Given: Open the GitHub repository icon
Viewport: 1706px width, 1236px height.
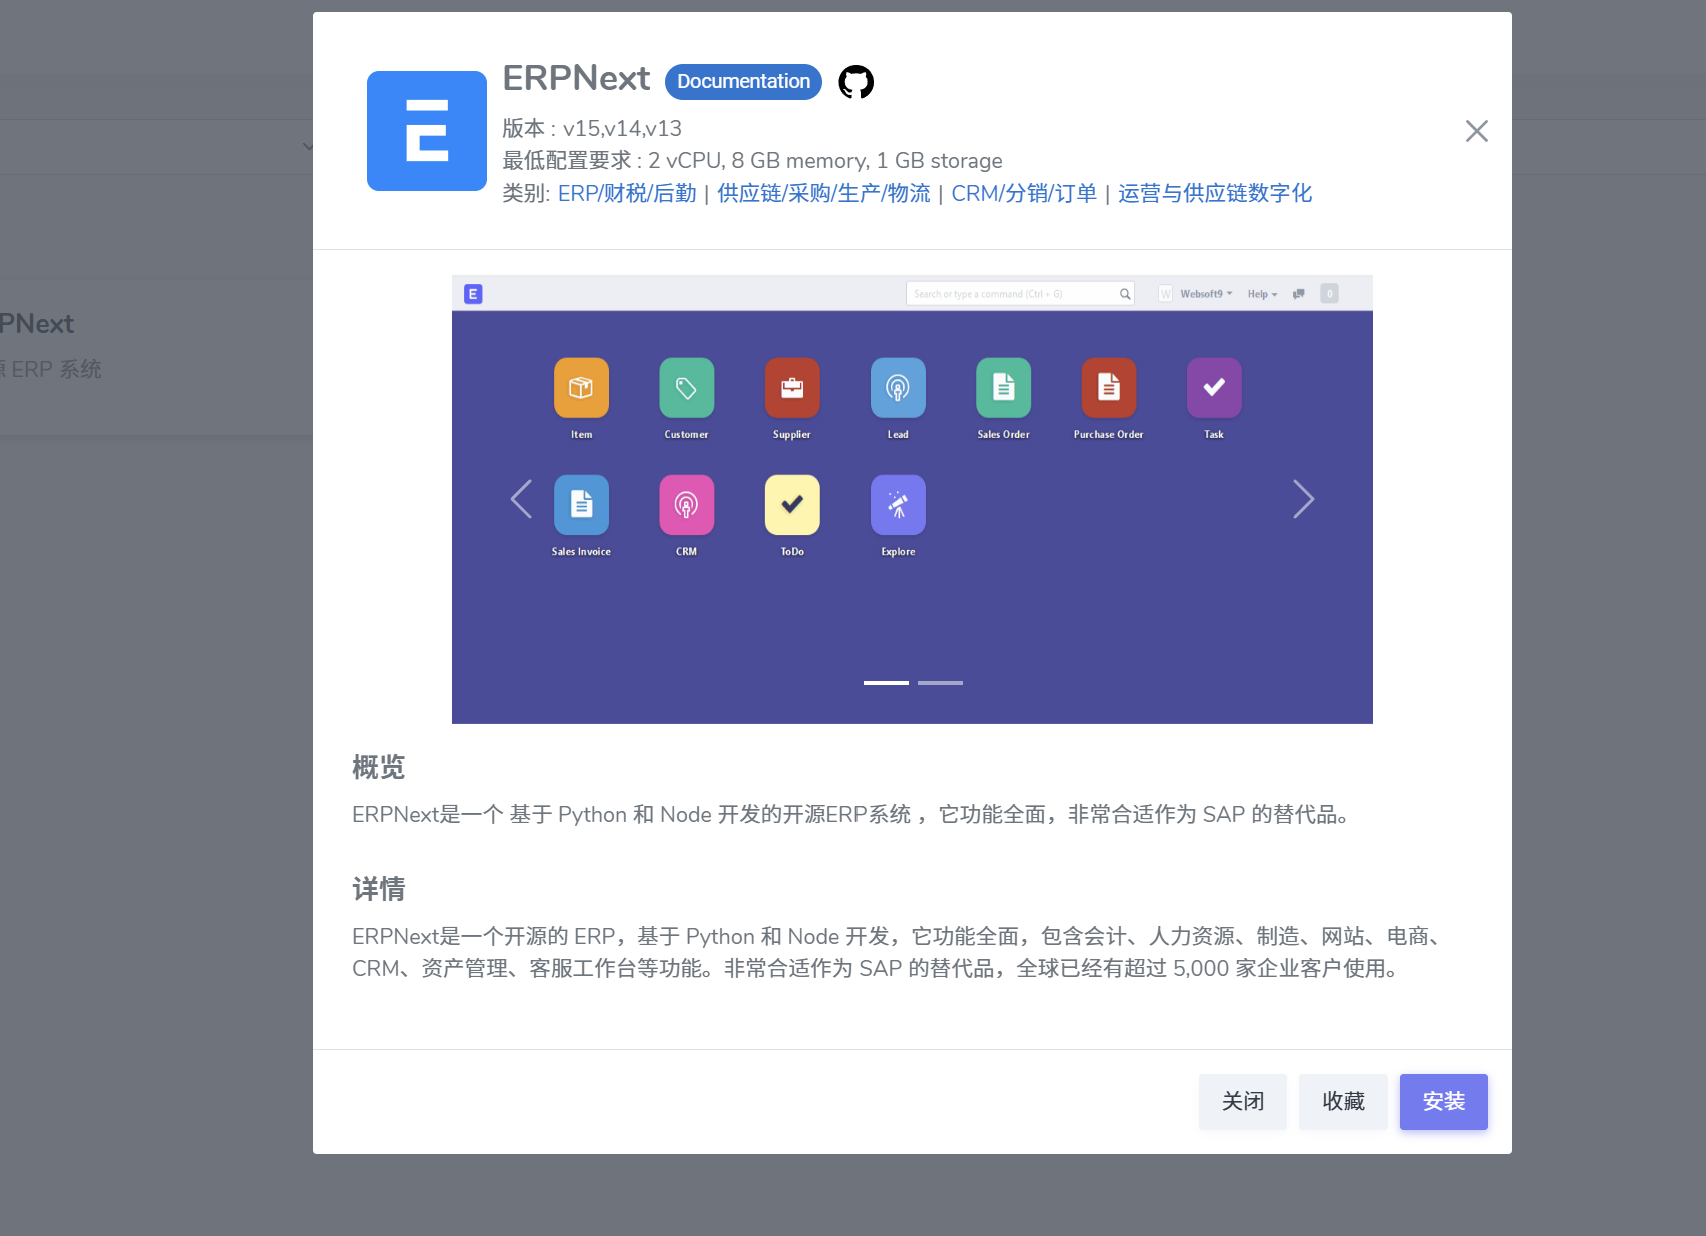Looking at the screenshot, I should click(x=856, y=82).
